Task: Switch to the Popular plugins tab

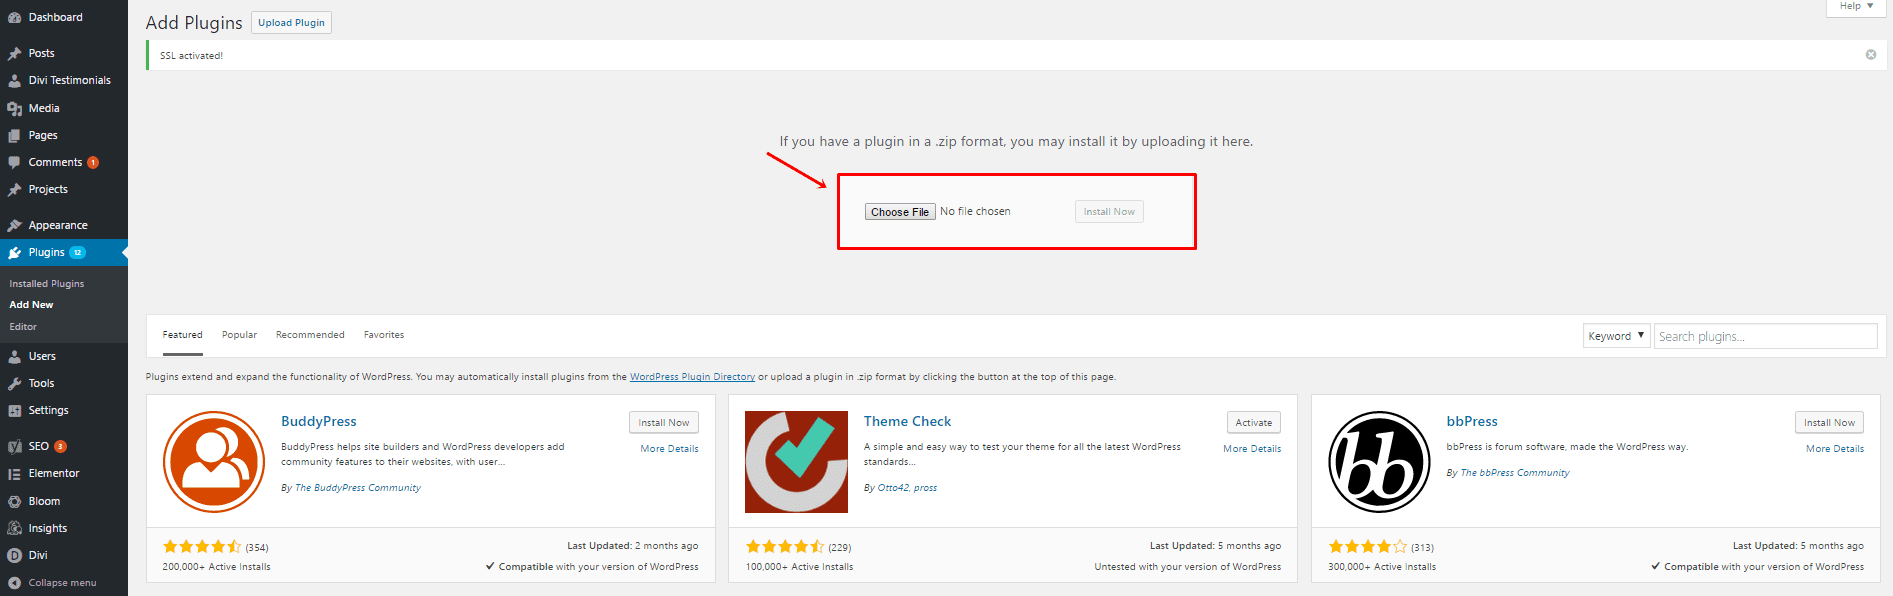Action: pyautogui.click(x=239, y=335)
